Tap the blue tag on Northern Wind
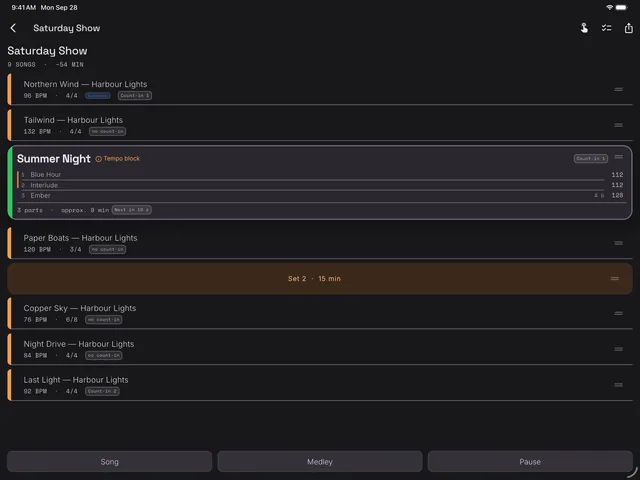The width and height of the screenshot is (640, 480). click(x=98, y=96)
